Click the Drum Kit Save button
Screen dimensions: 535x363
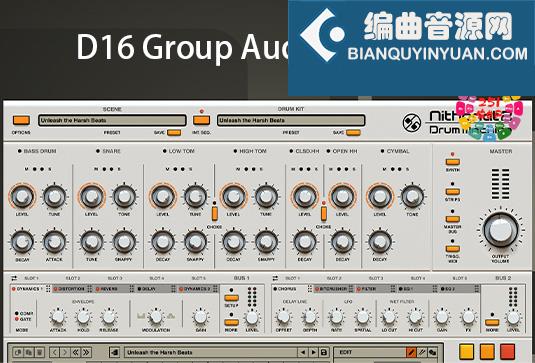pyautogui.click(x=353, y=133)
